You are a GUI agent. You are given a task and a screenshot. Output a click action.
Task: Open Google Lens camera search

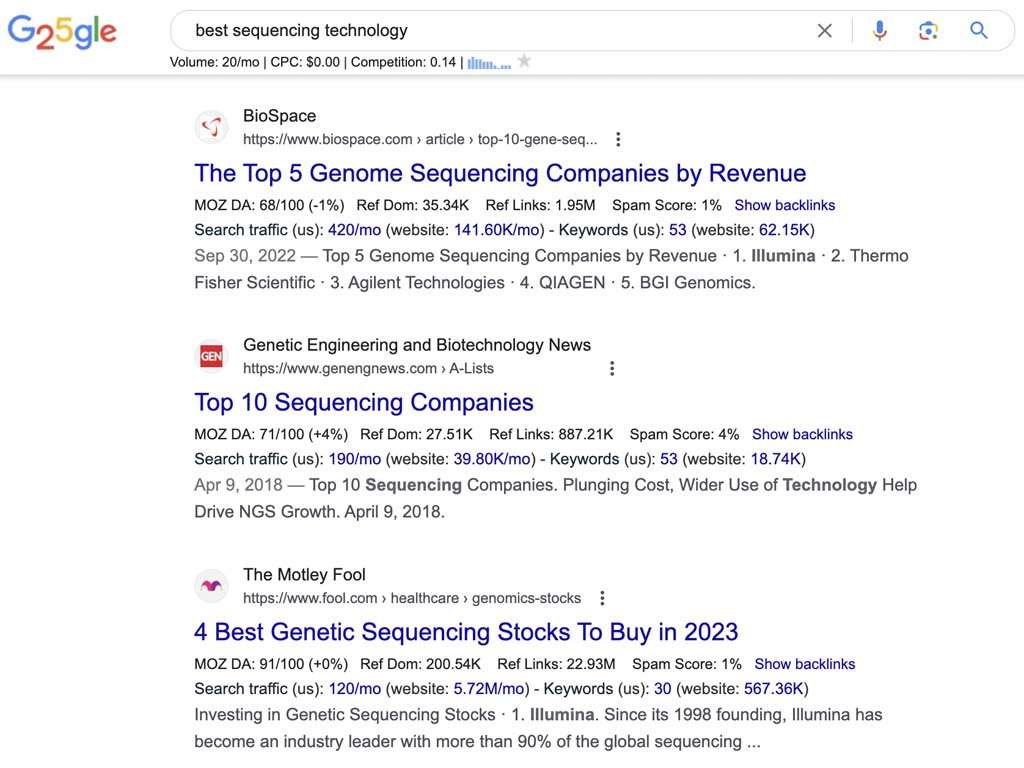pyautogui.click(x=928, y=30)
